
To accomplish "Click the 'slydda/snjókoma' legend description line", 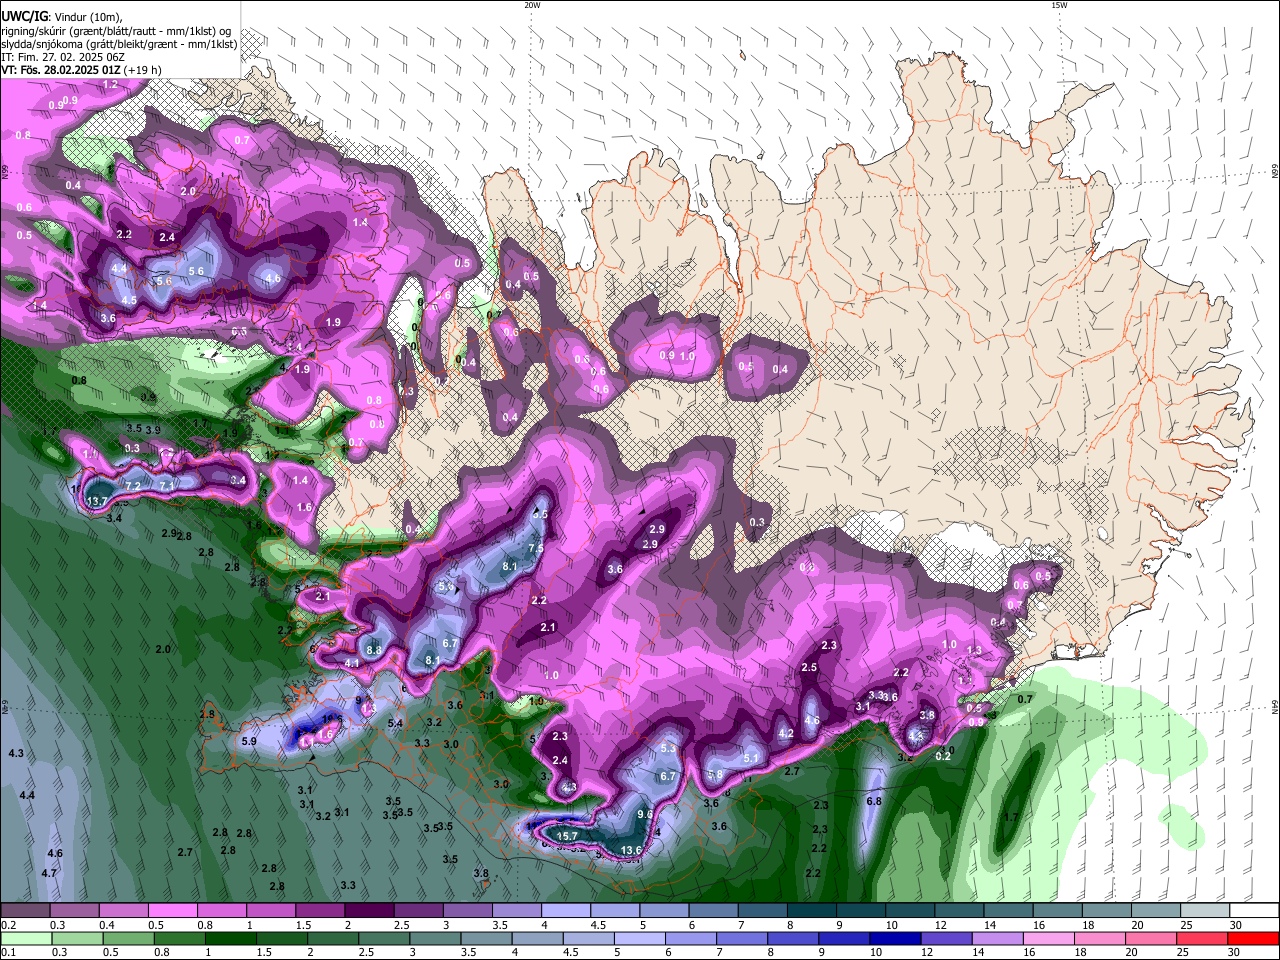I will (119, 44).
